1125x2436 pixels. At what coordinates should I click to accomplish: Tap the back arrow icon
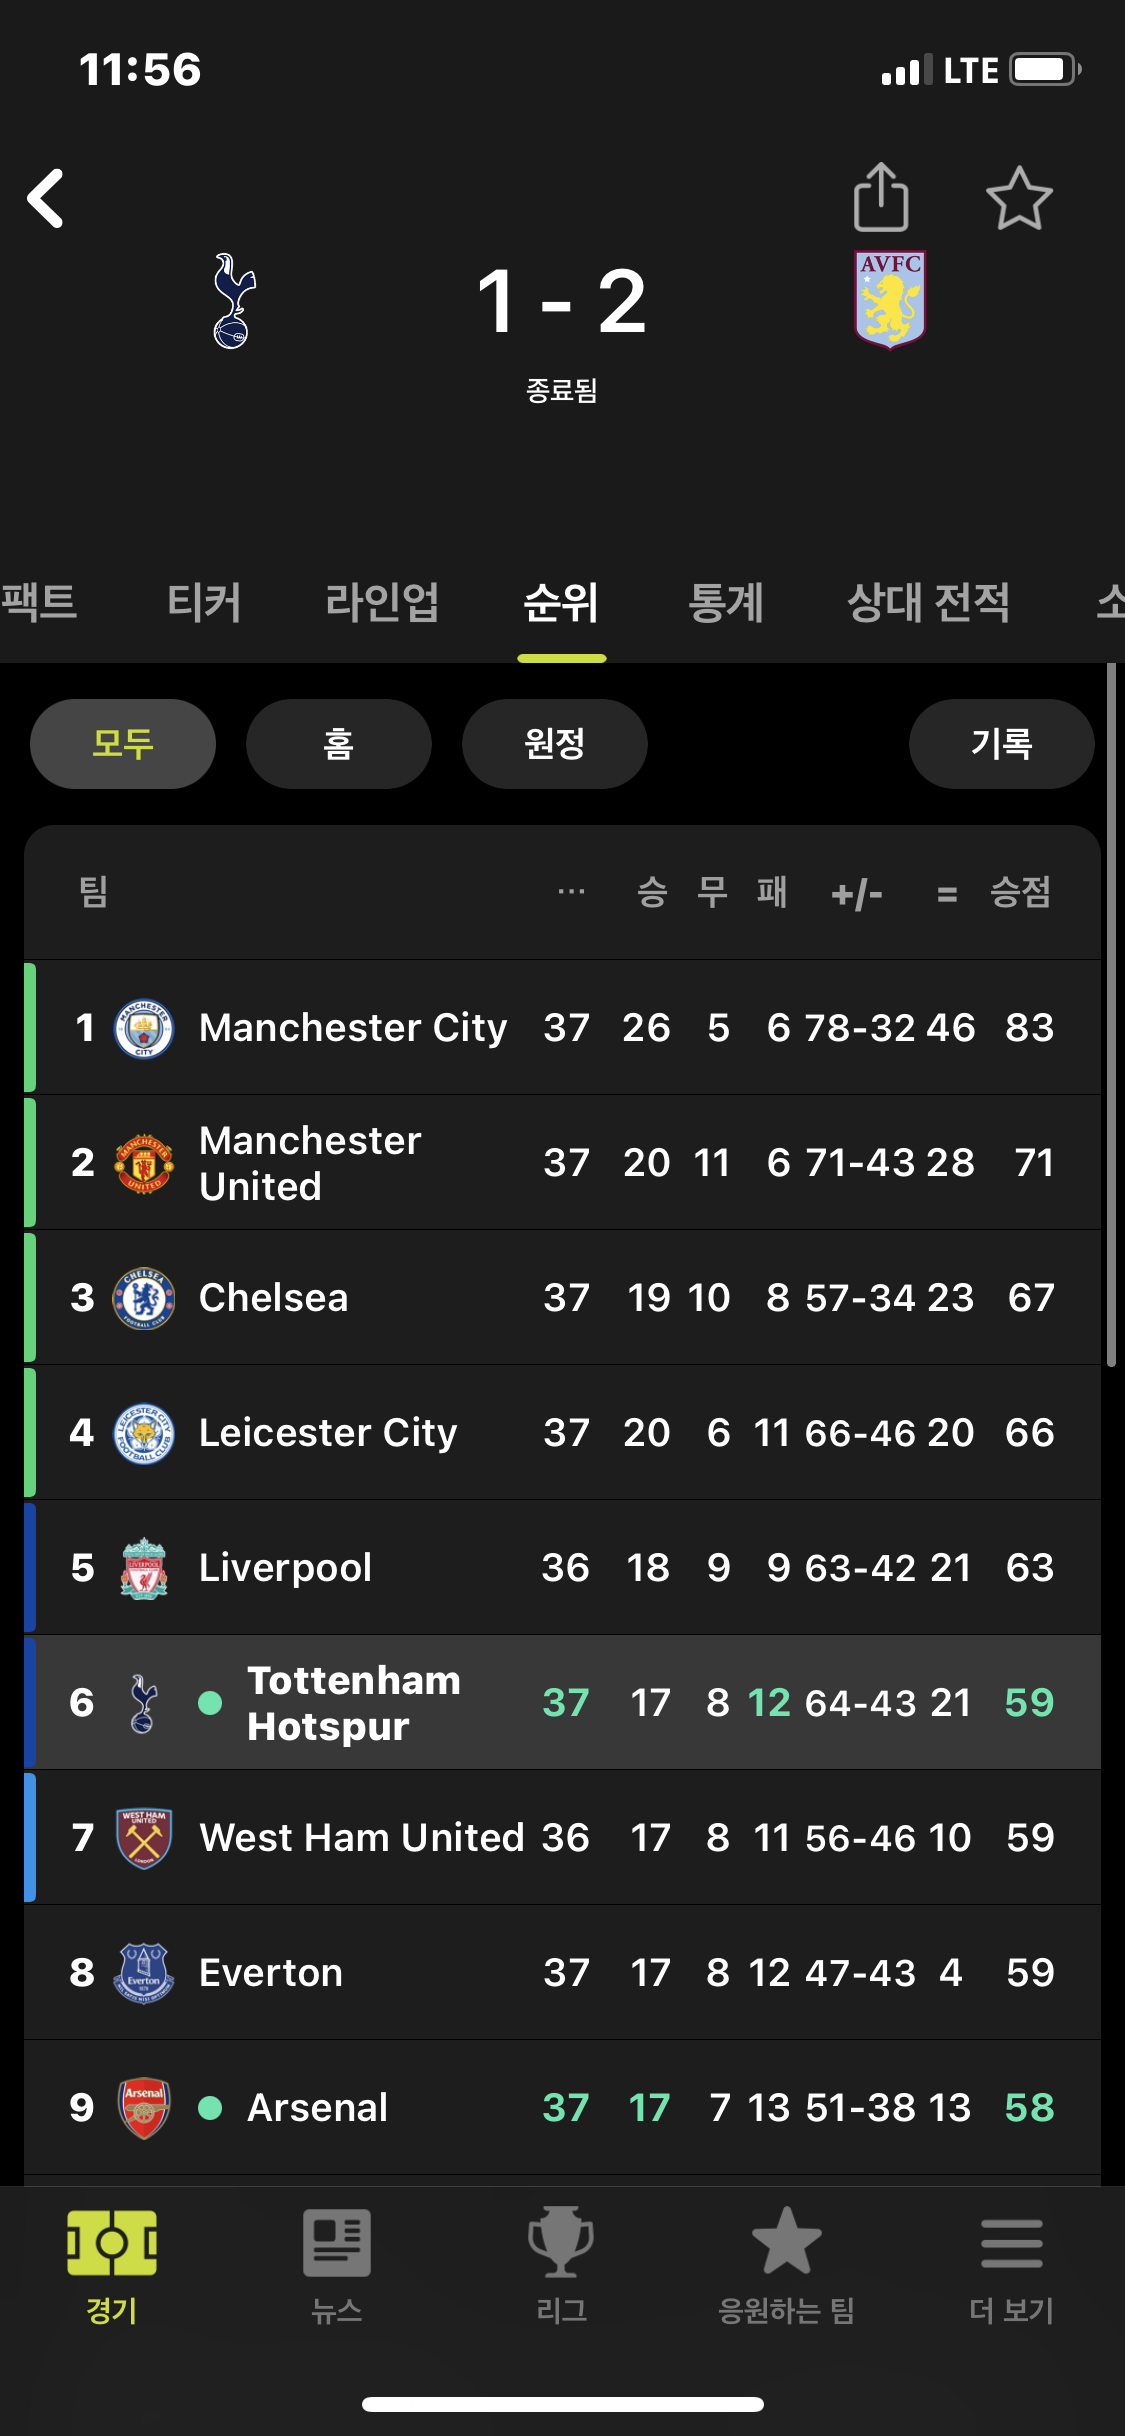click(x=46, y=198)
